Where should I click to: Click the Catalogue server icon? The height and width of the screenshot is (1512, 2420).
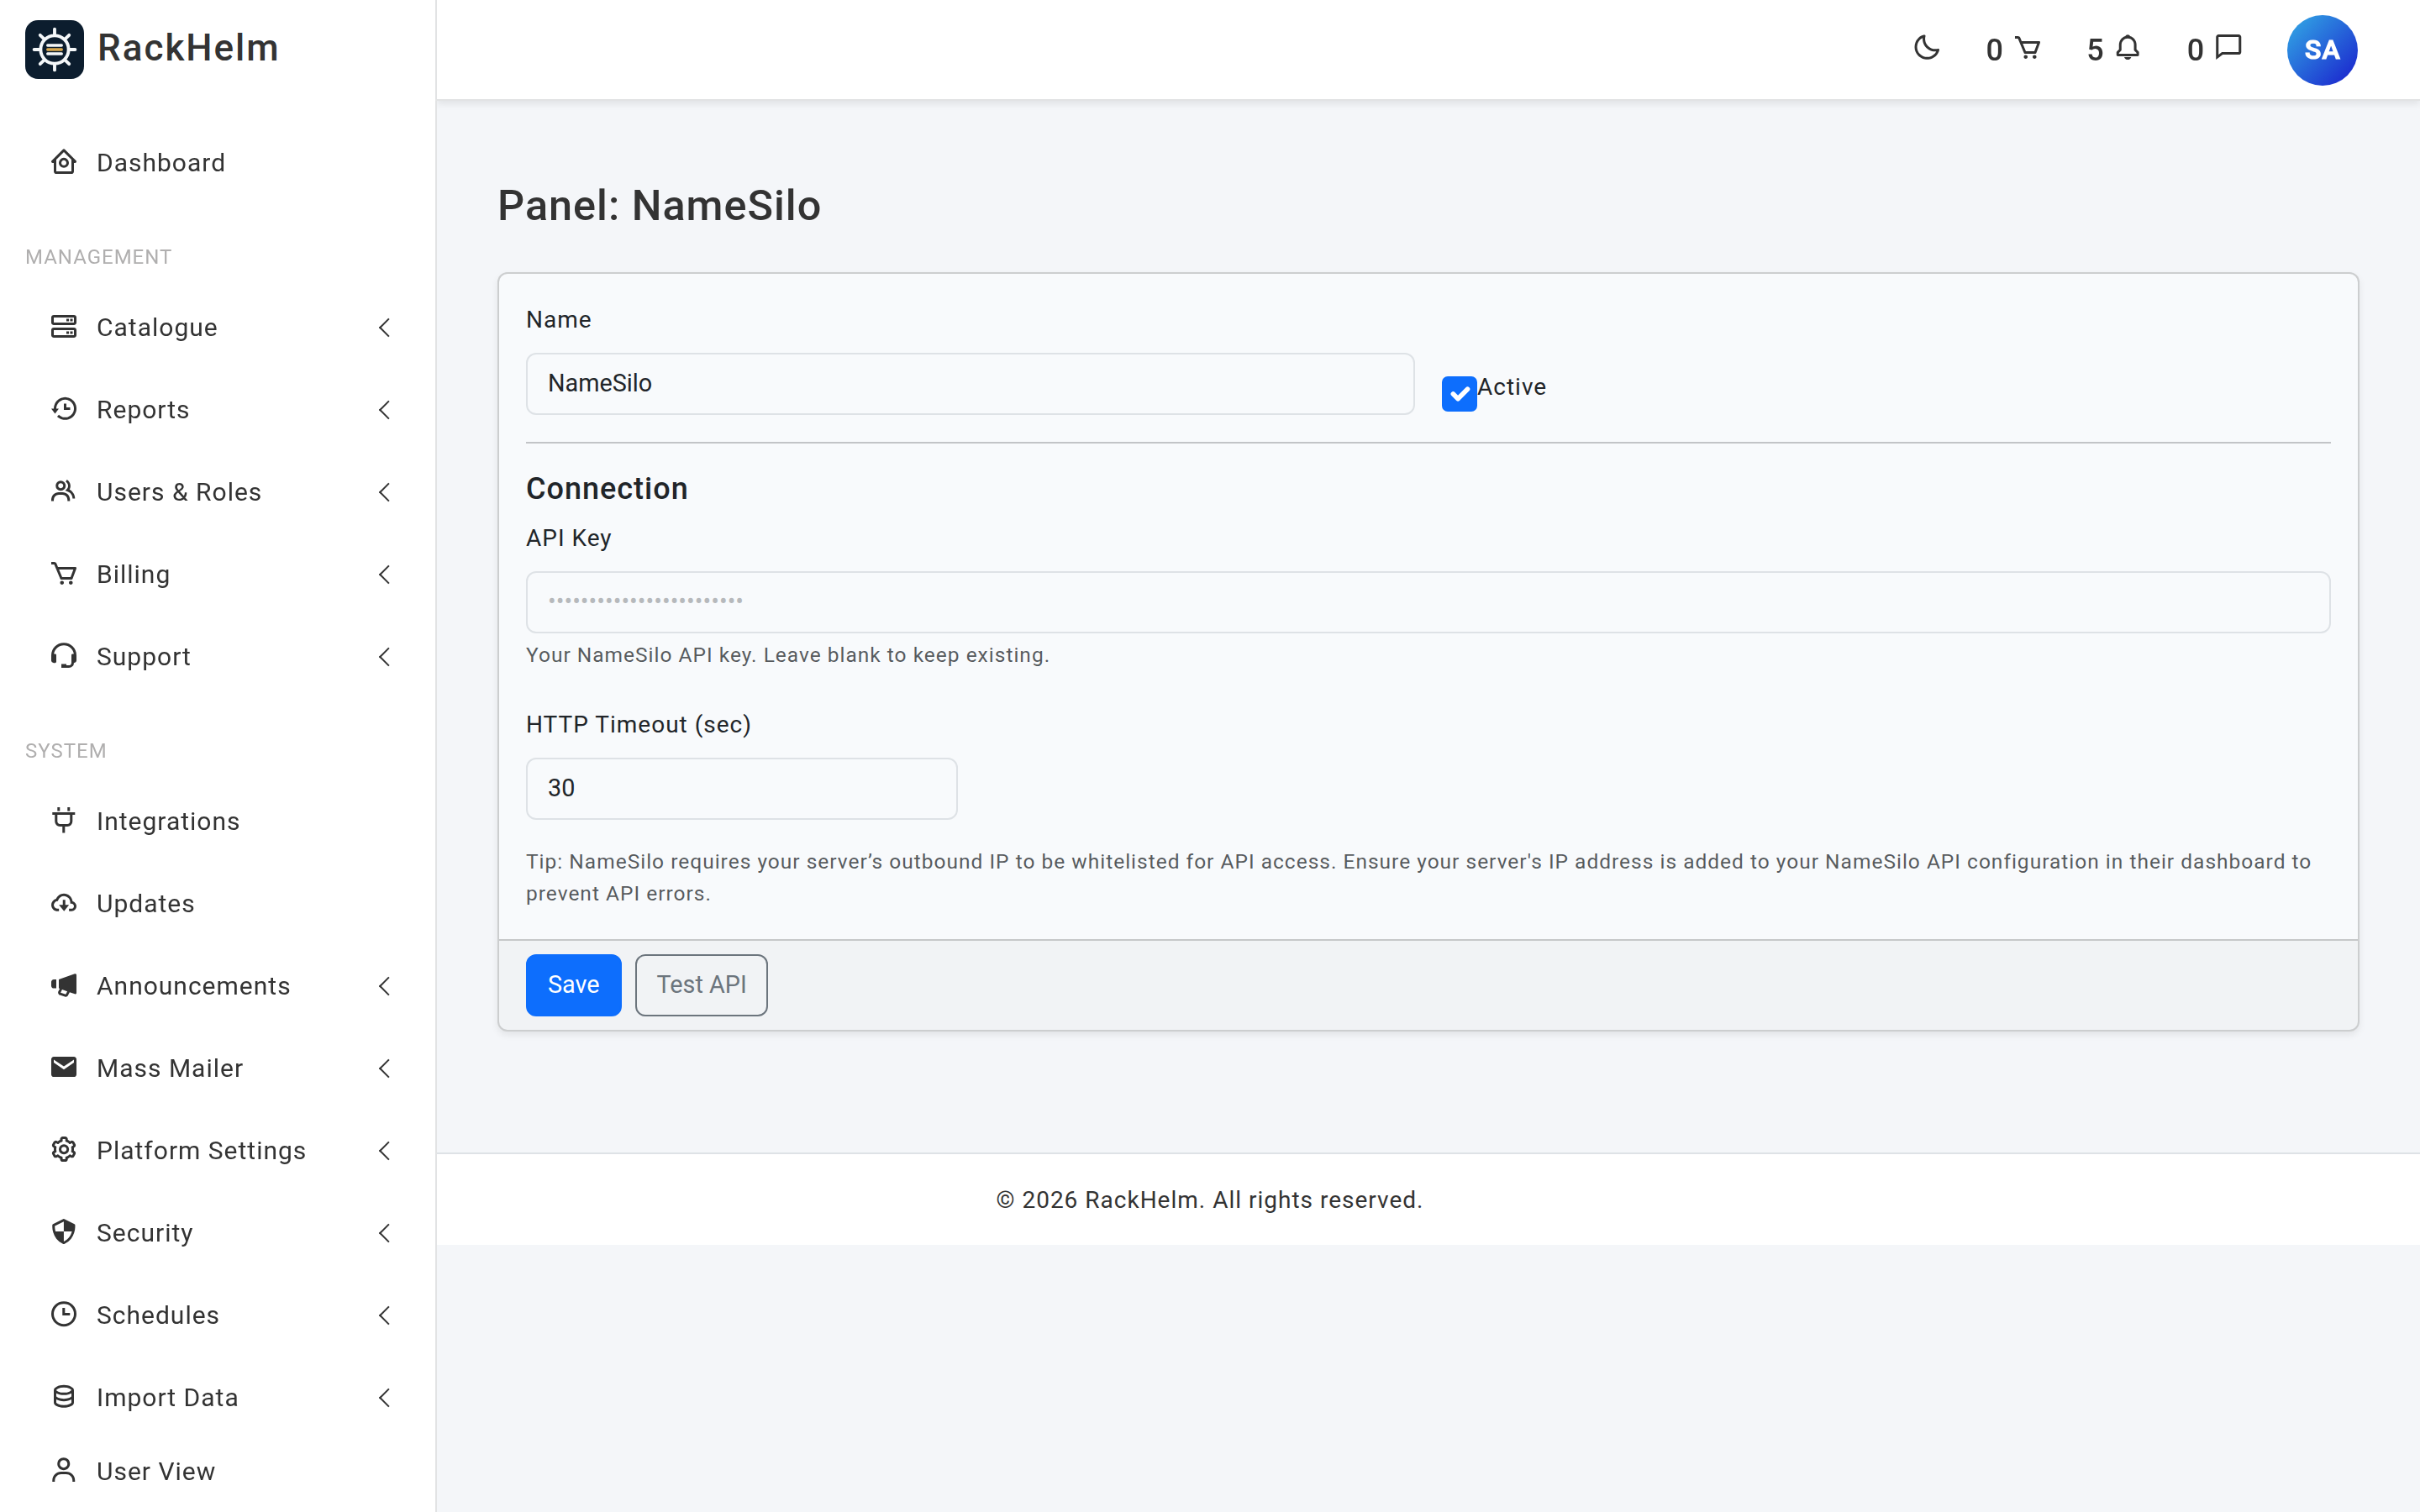64,327
